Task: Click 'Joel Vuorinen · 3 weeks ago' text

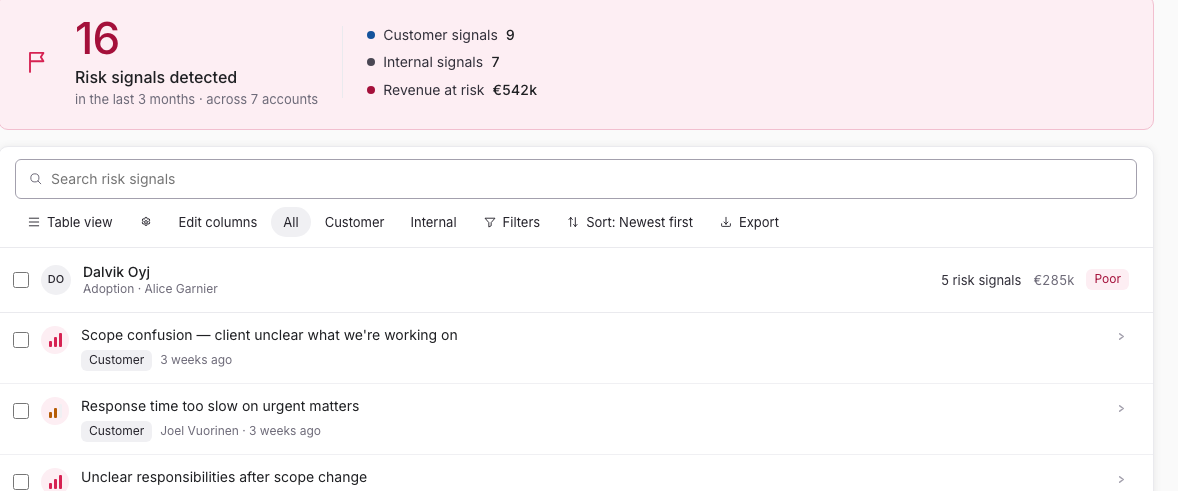Action: tap(240, 431)
